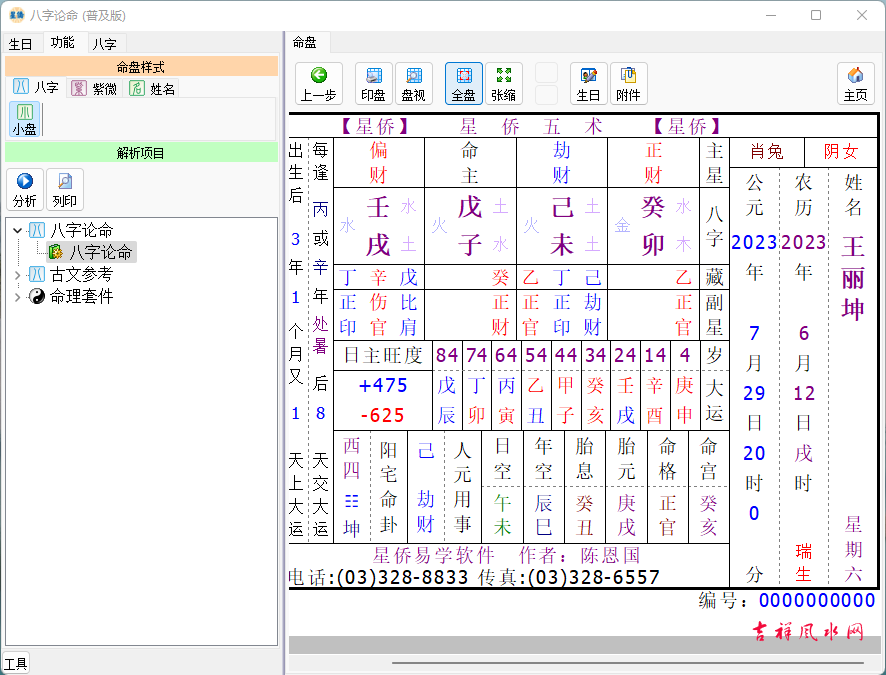Click the 星期六 weekday text
The image size is (886, 675).
pyautogui.click(x=853, y=549)
